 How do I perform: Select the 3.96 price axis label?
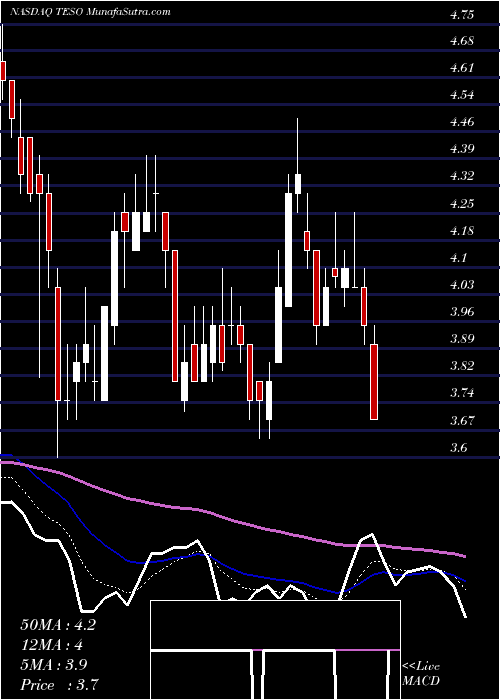click(x=462, y=312)
